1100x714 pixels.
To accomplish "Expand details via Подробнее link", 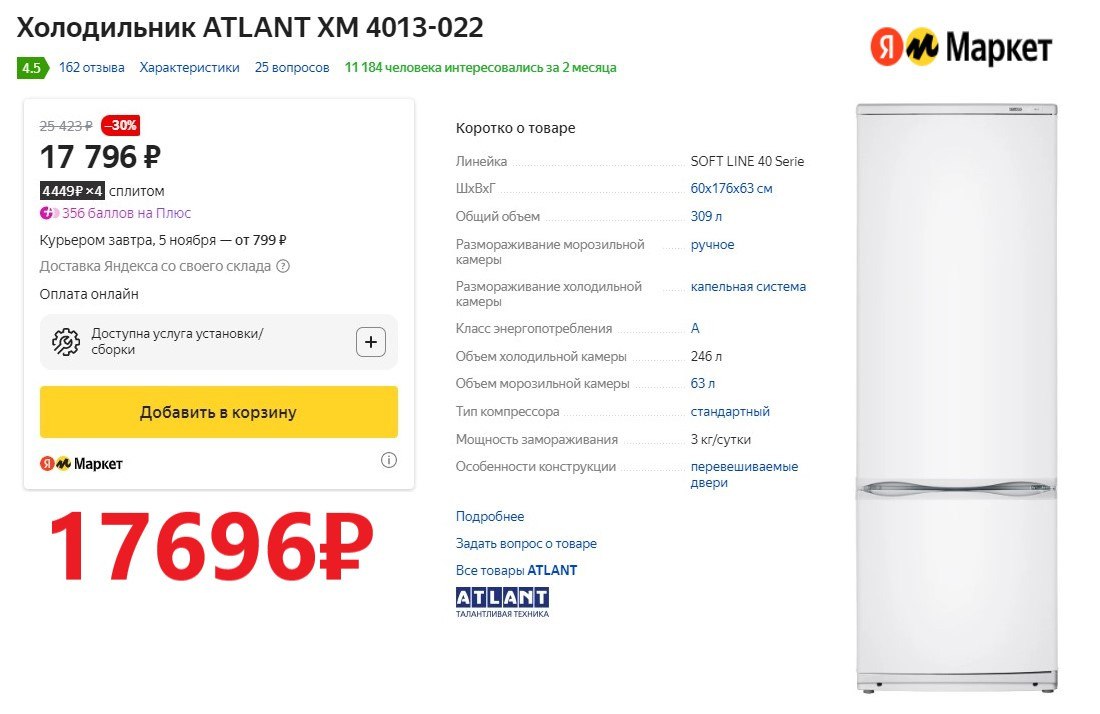I will [490, 517].
